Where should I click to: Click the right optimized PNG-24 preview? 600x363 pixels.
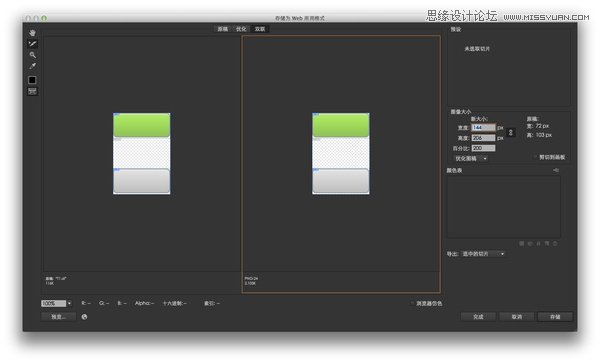(341, 153)
